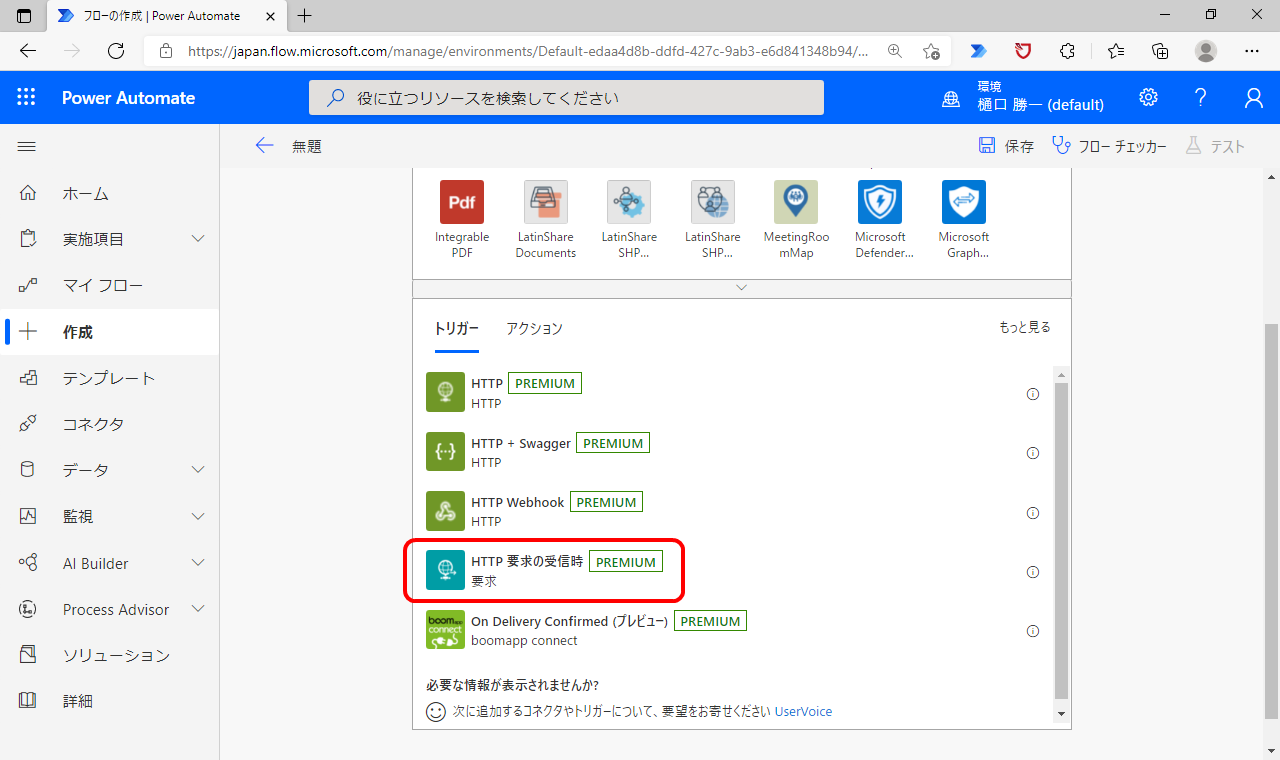Focus the resource search box
The image size is (1280, 760).
[566, 98]
